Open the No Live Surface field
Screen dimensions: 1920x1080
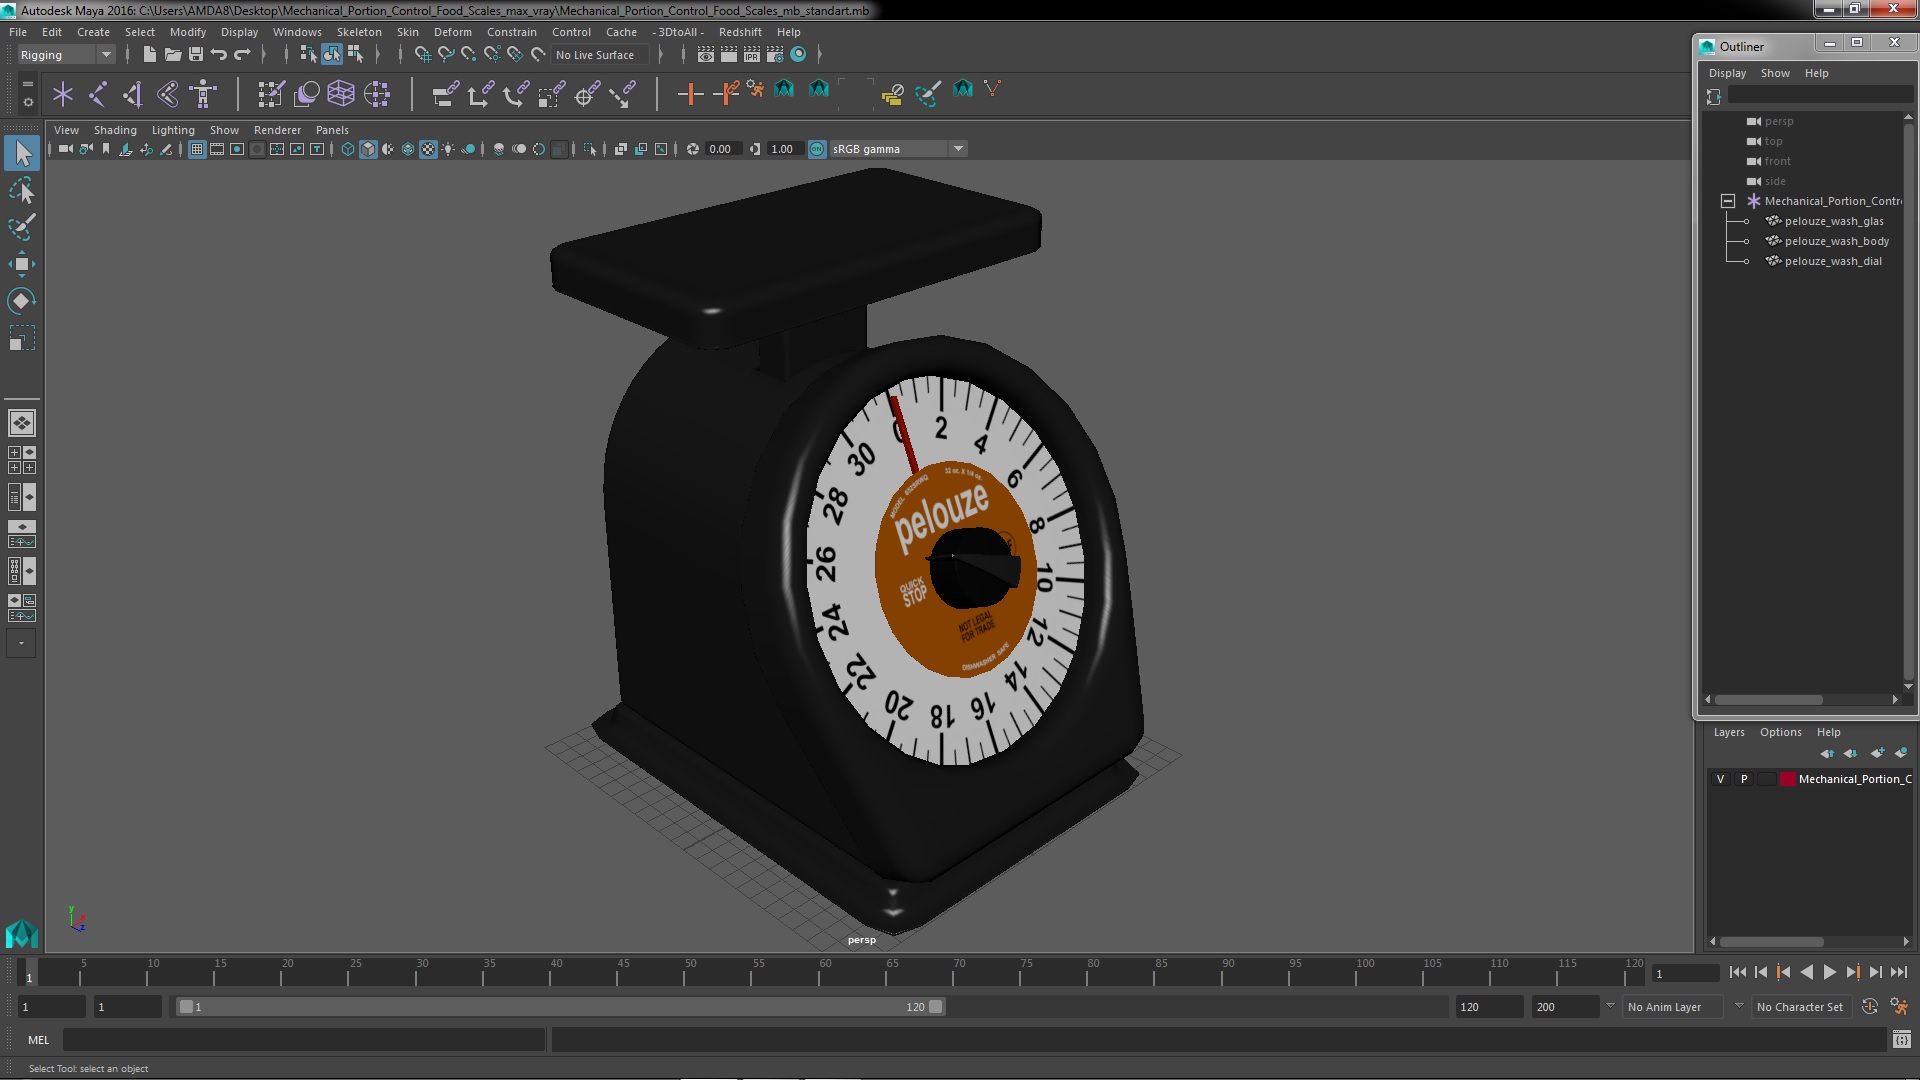[600, 55]
